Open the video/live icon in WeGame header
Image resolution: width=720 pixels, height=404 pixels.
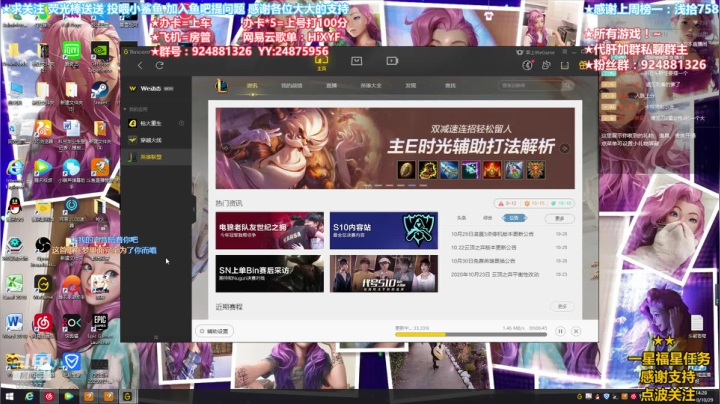[392, 61]
